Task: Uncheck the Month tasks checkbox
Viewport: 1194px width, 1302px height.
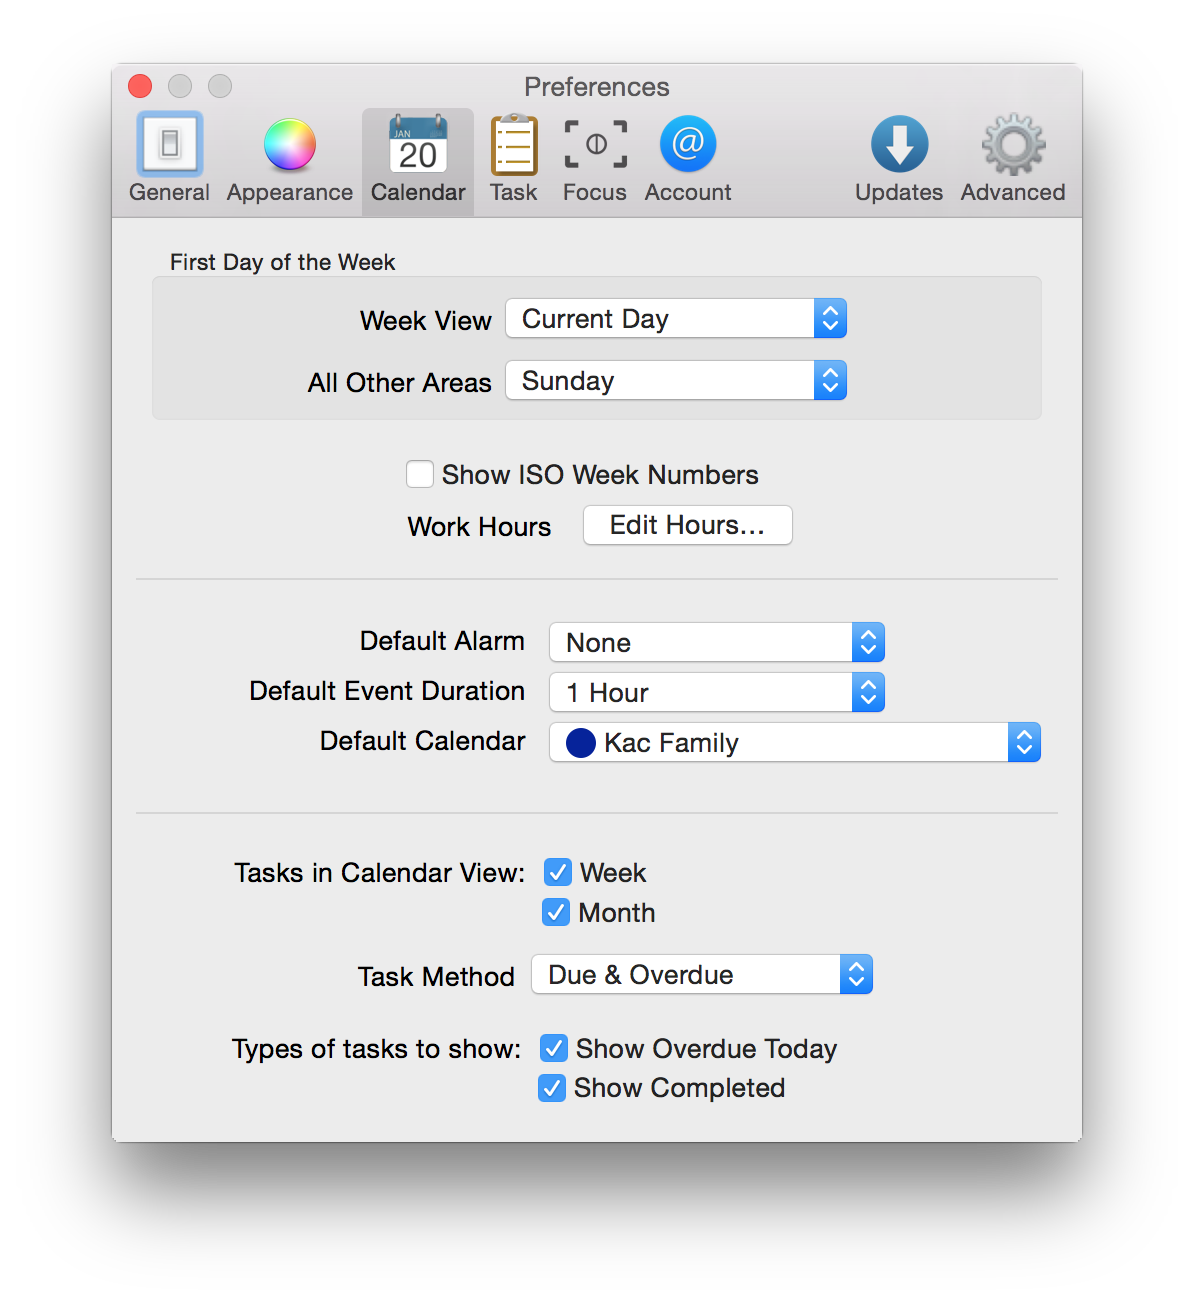Action: click(x=556, y=912)
